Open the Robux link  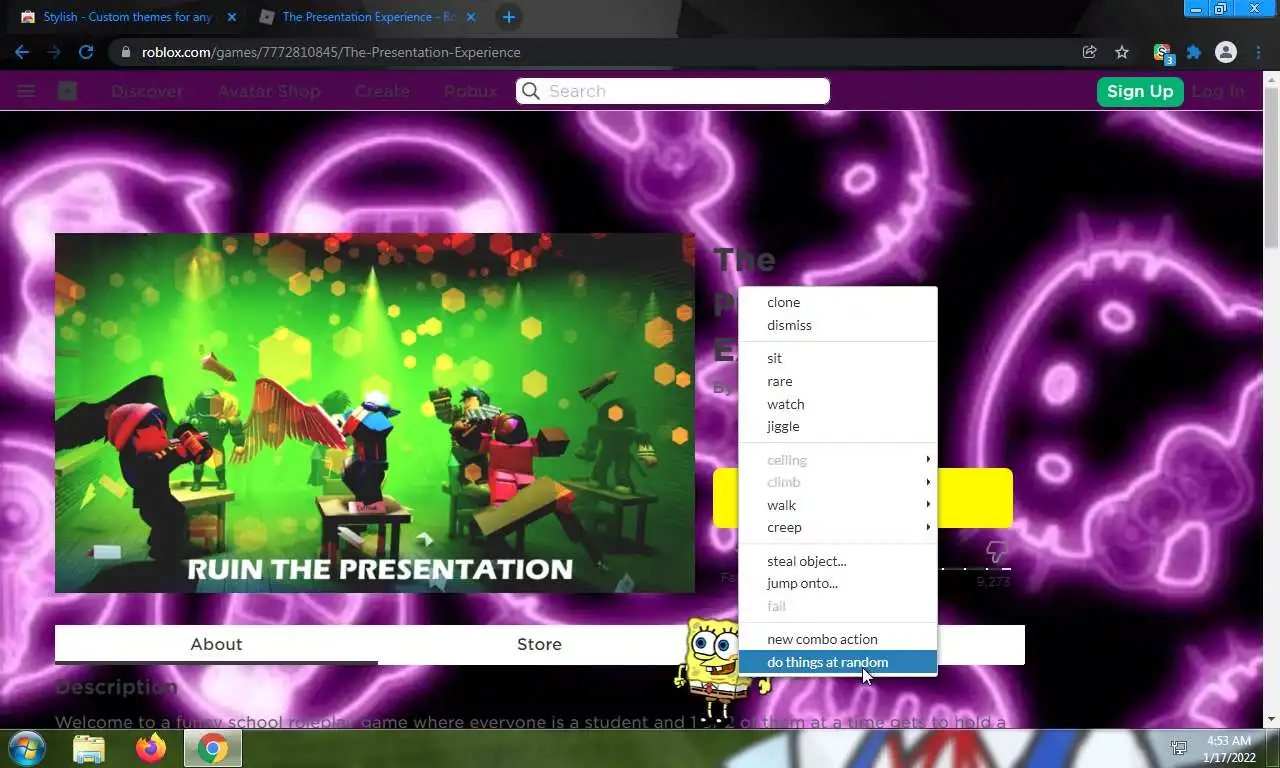470,91
